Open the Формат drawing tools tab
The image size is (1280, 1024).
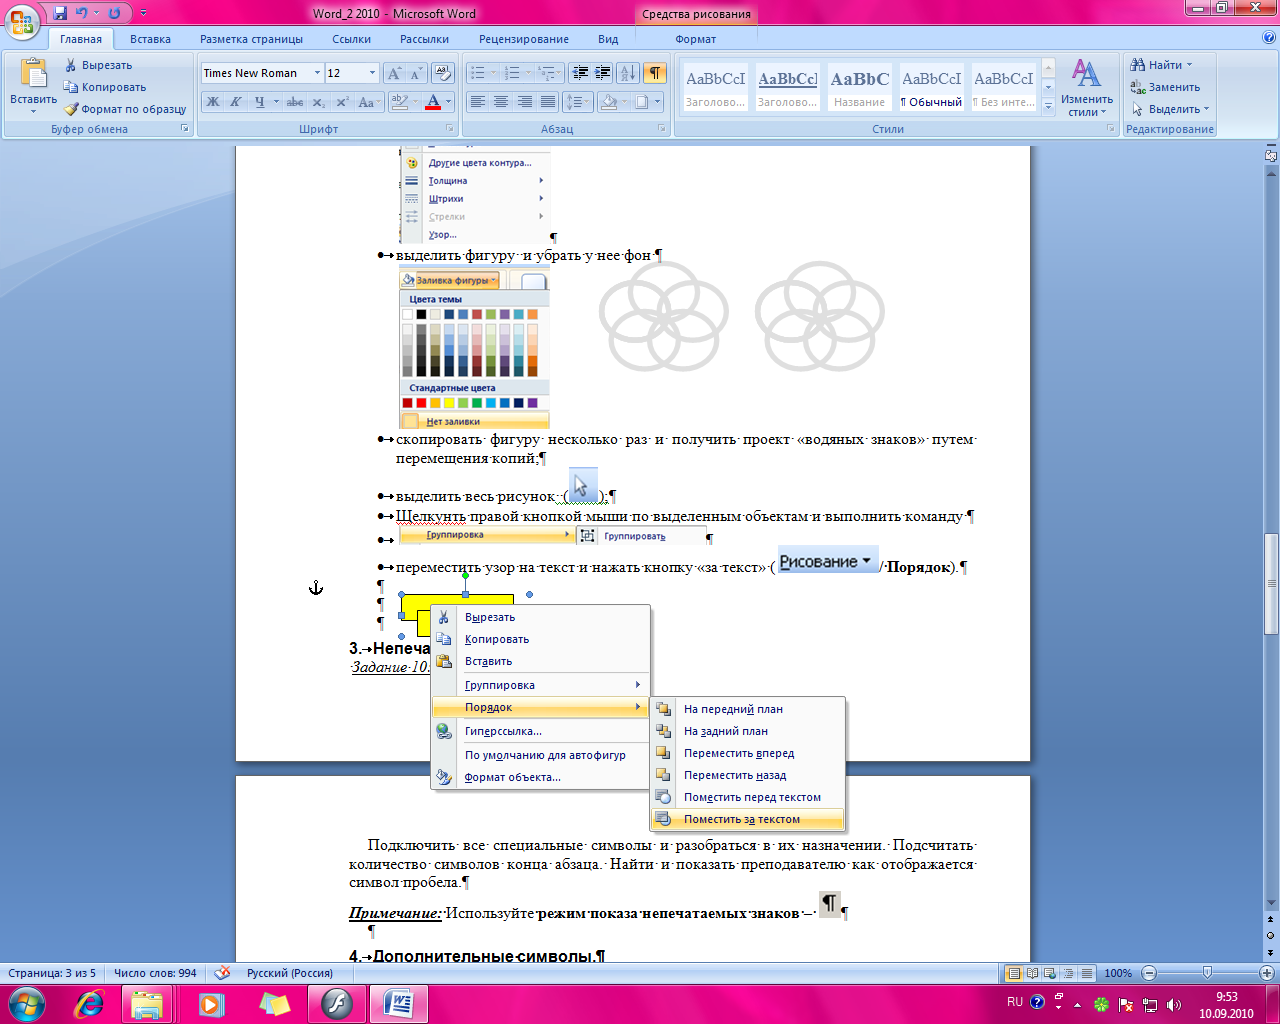695,39
